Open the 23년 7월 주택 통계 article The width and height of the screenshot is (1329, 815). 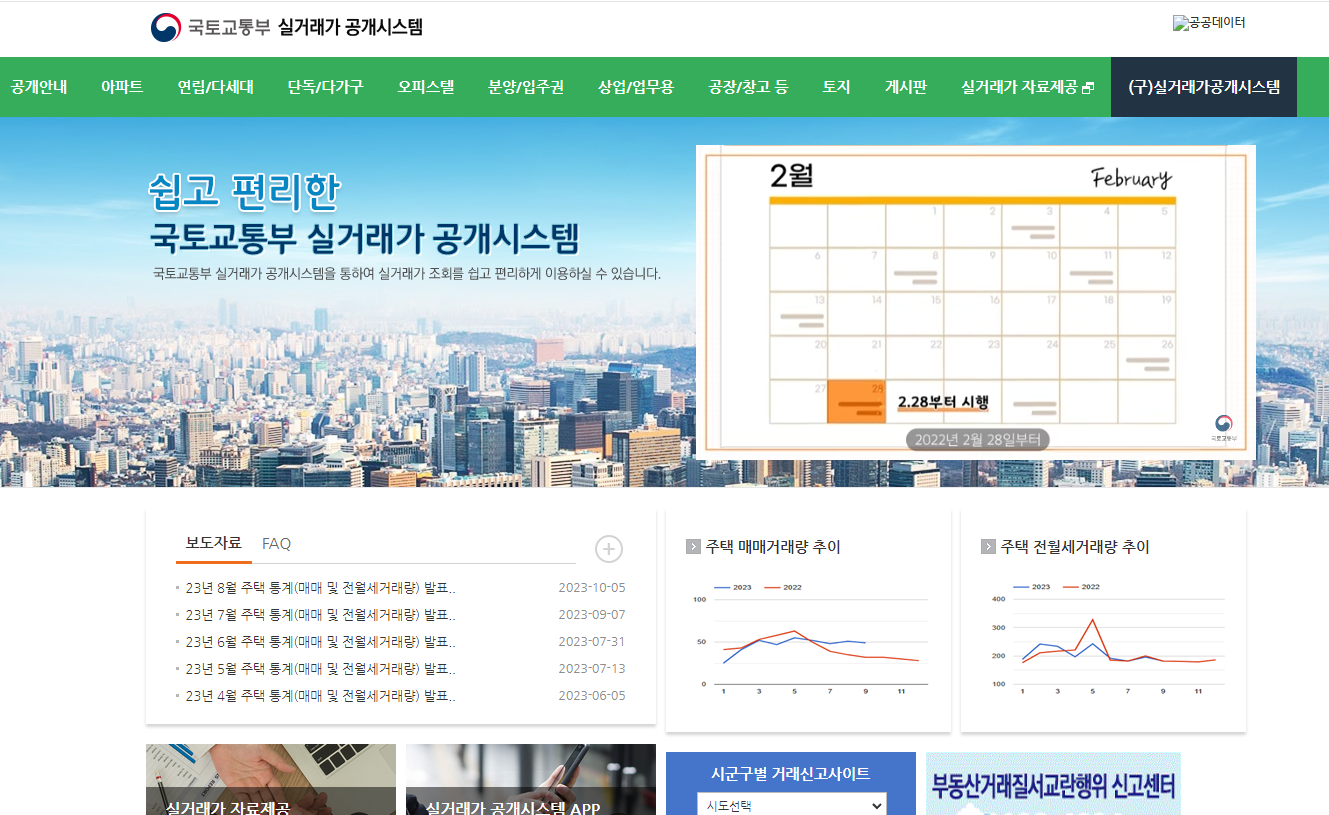[x=321, y=615]
